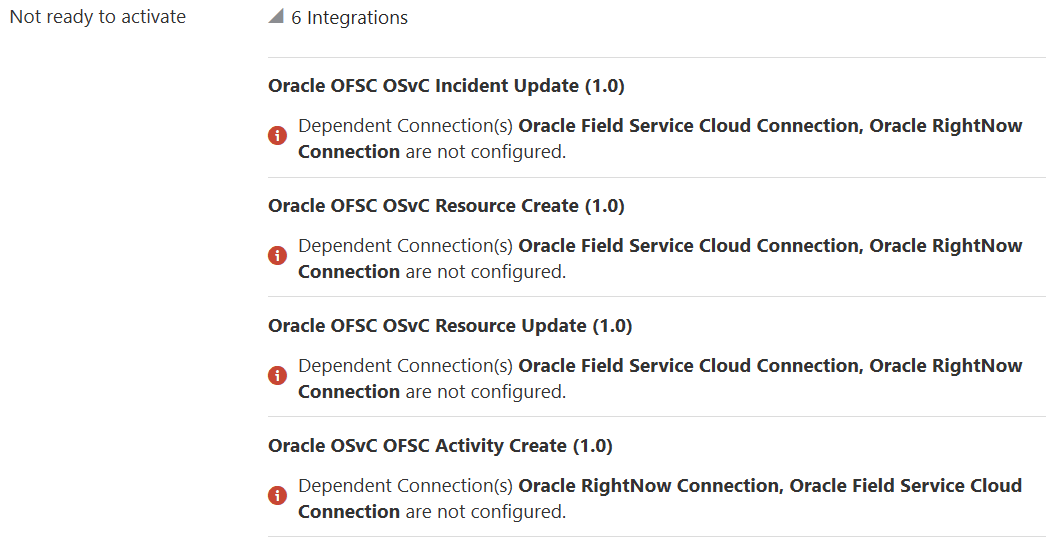Viewport: 1046px width, 538px height.
Task: Click the "6 Integrations" heading text
Action: tap(349, 18)
